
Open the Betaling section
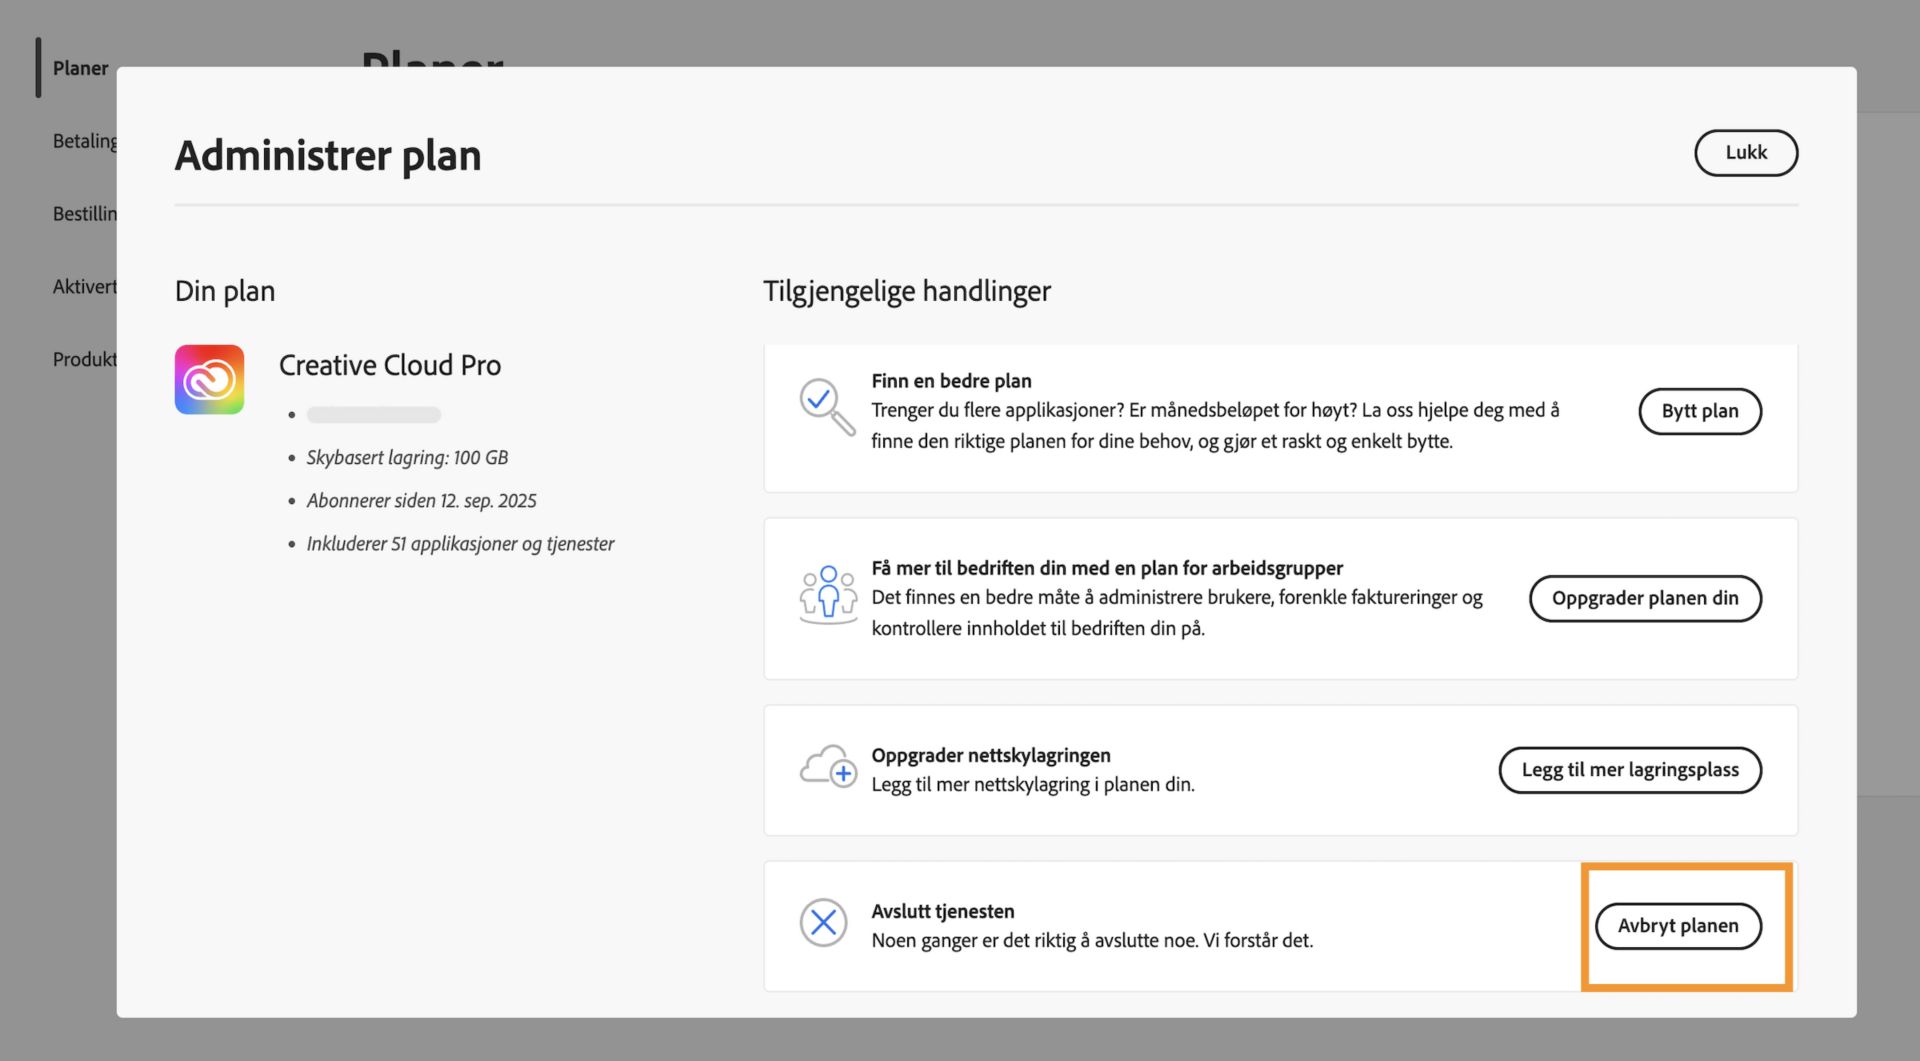84,141
